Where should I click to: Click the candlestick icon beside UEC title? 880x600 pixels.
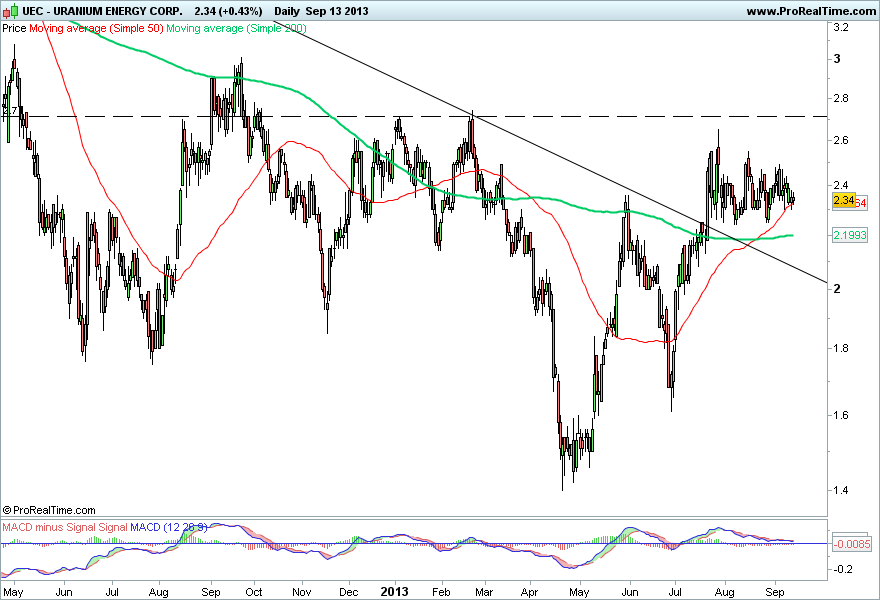10,11
